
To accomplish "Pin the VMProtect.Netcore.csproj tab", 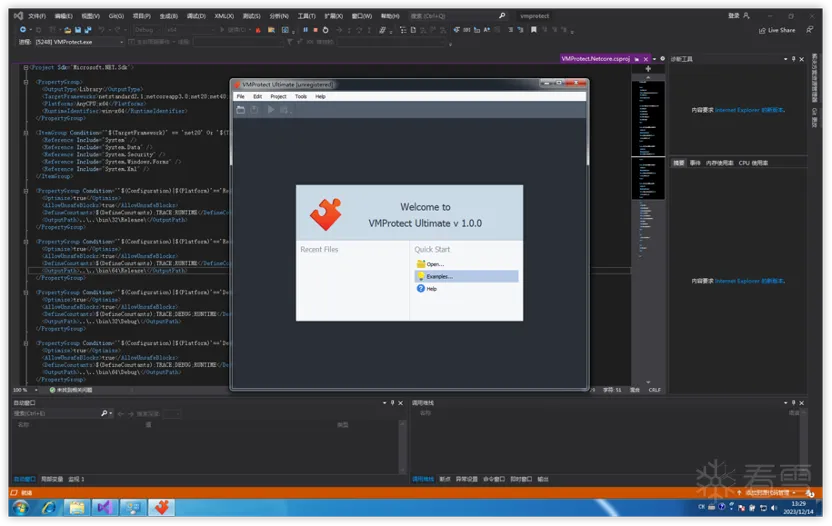I will pyautogui.click(x=637, y=59).
